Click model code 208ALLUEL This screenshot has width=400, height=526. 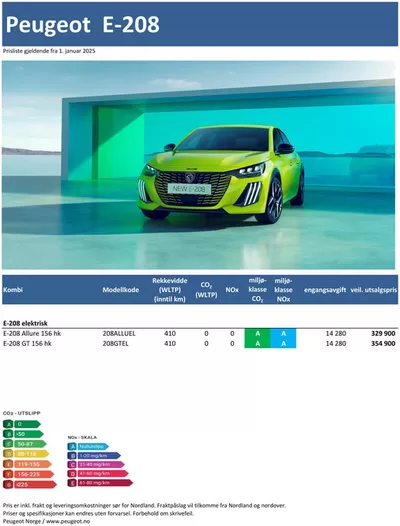click(x=119, y=333)
